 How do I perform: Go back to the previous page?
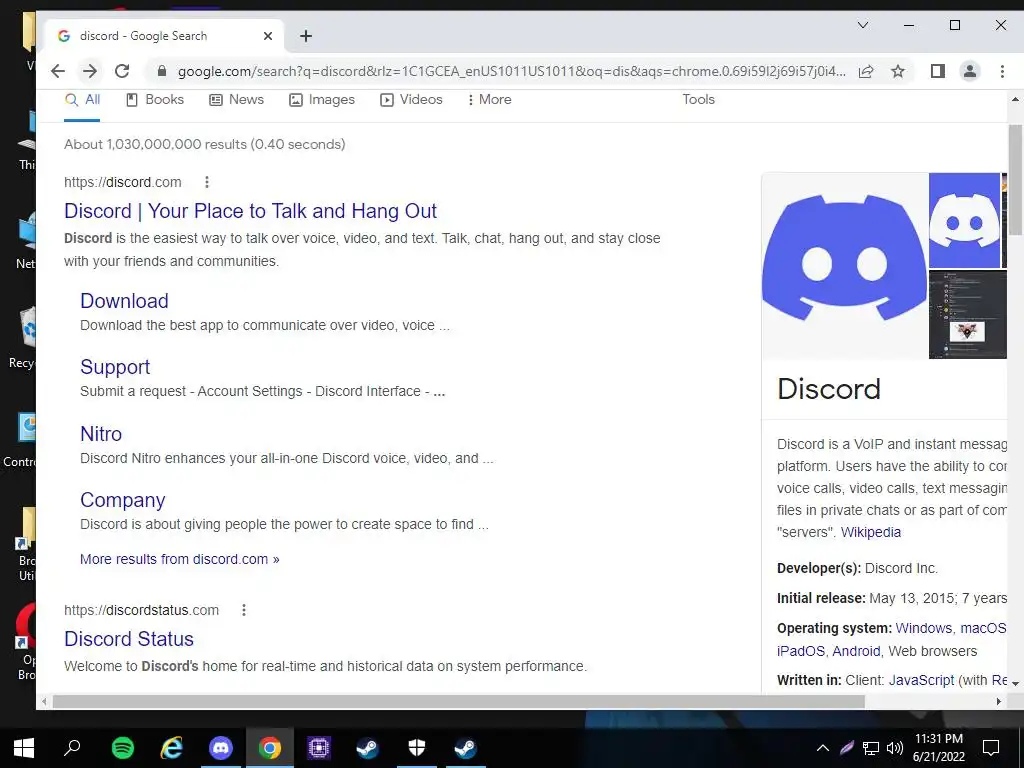pyautogui.click(x=57, y=71)
